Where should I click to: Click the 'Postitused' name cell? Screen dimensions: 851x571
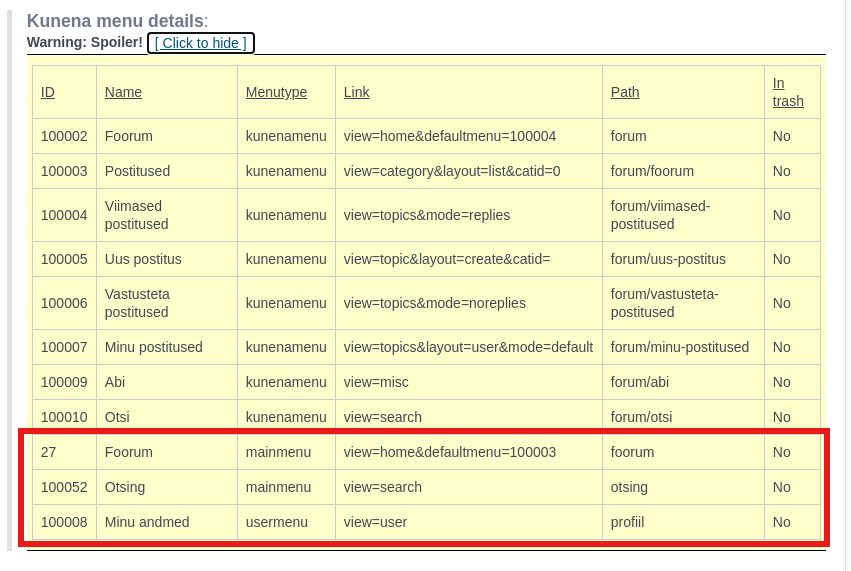(137, 171)
